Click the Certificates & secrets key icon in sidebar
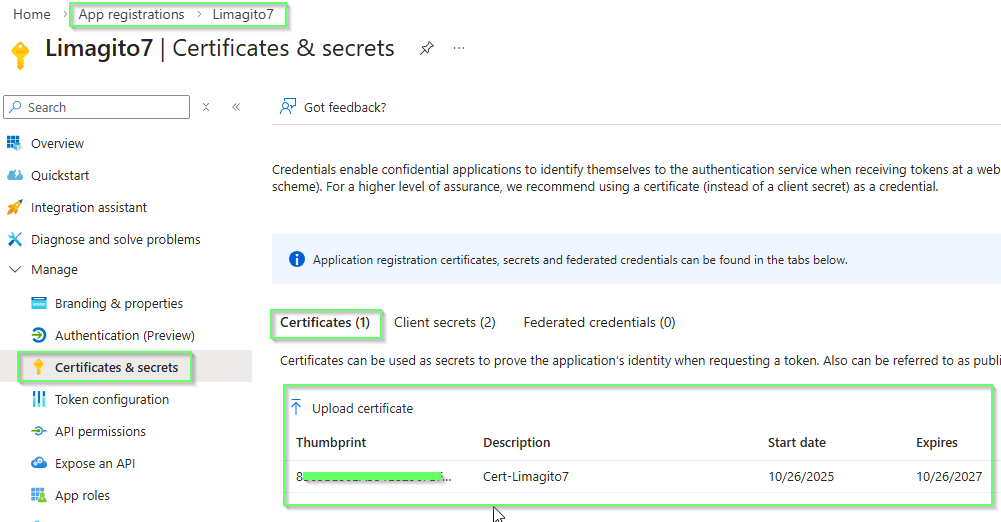1001x522 pixels. point(38,367)
